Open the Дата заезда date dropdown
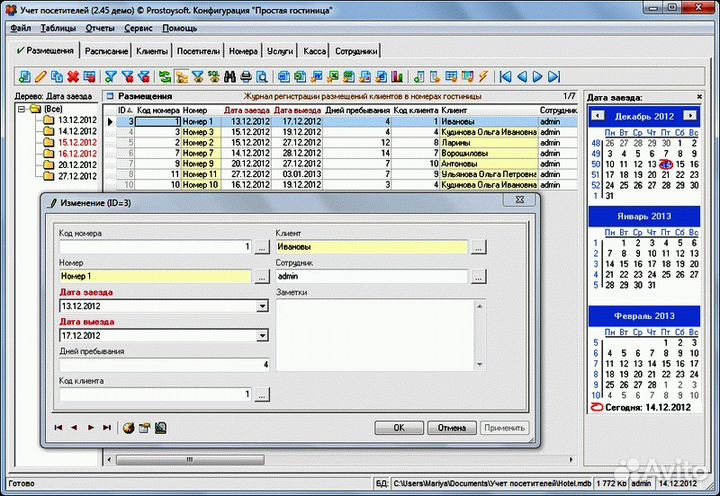Viewport: 720px width, 496px height. 262,307
